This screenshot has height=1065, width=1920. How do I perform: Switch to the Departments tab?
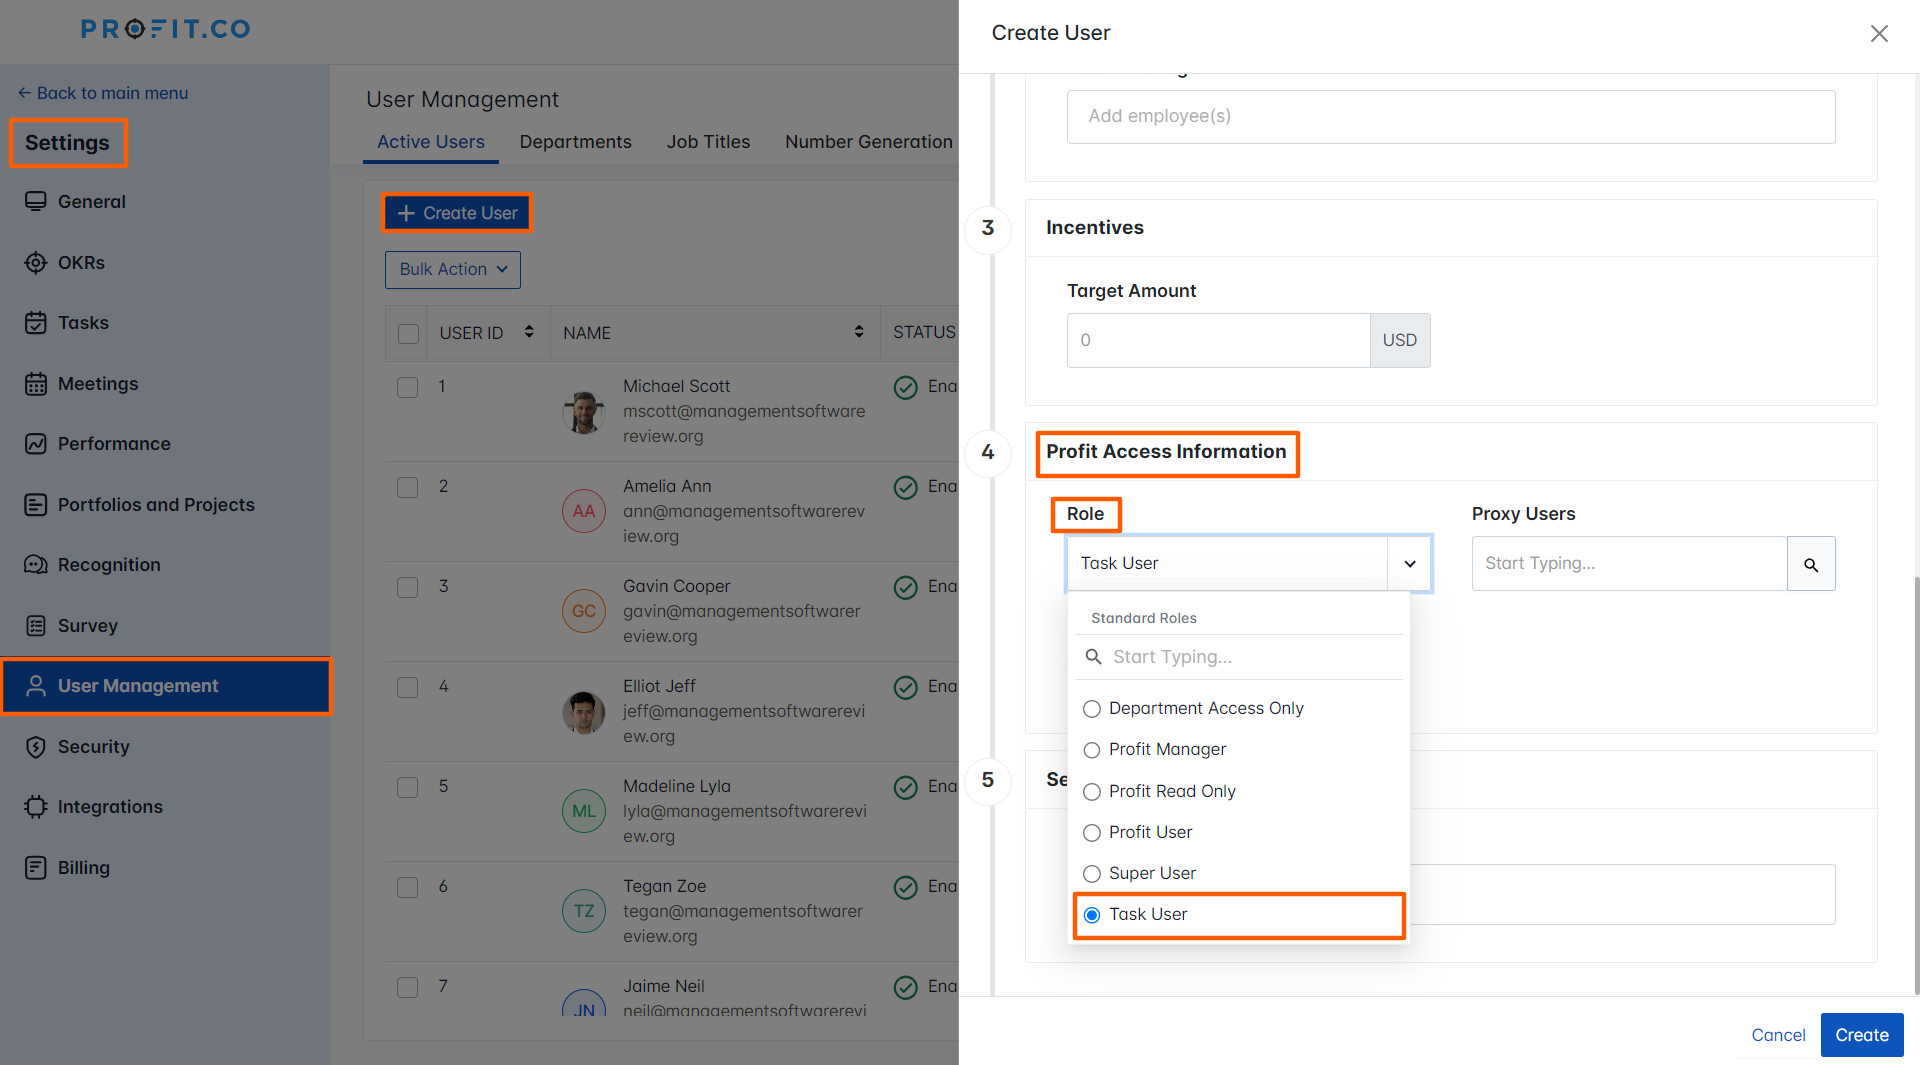pyautogui.click(x=575, y=141)
